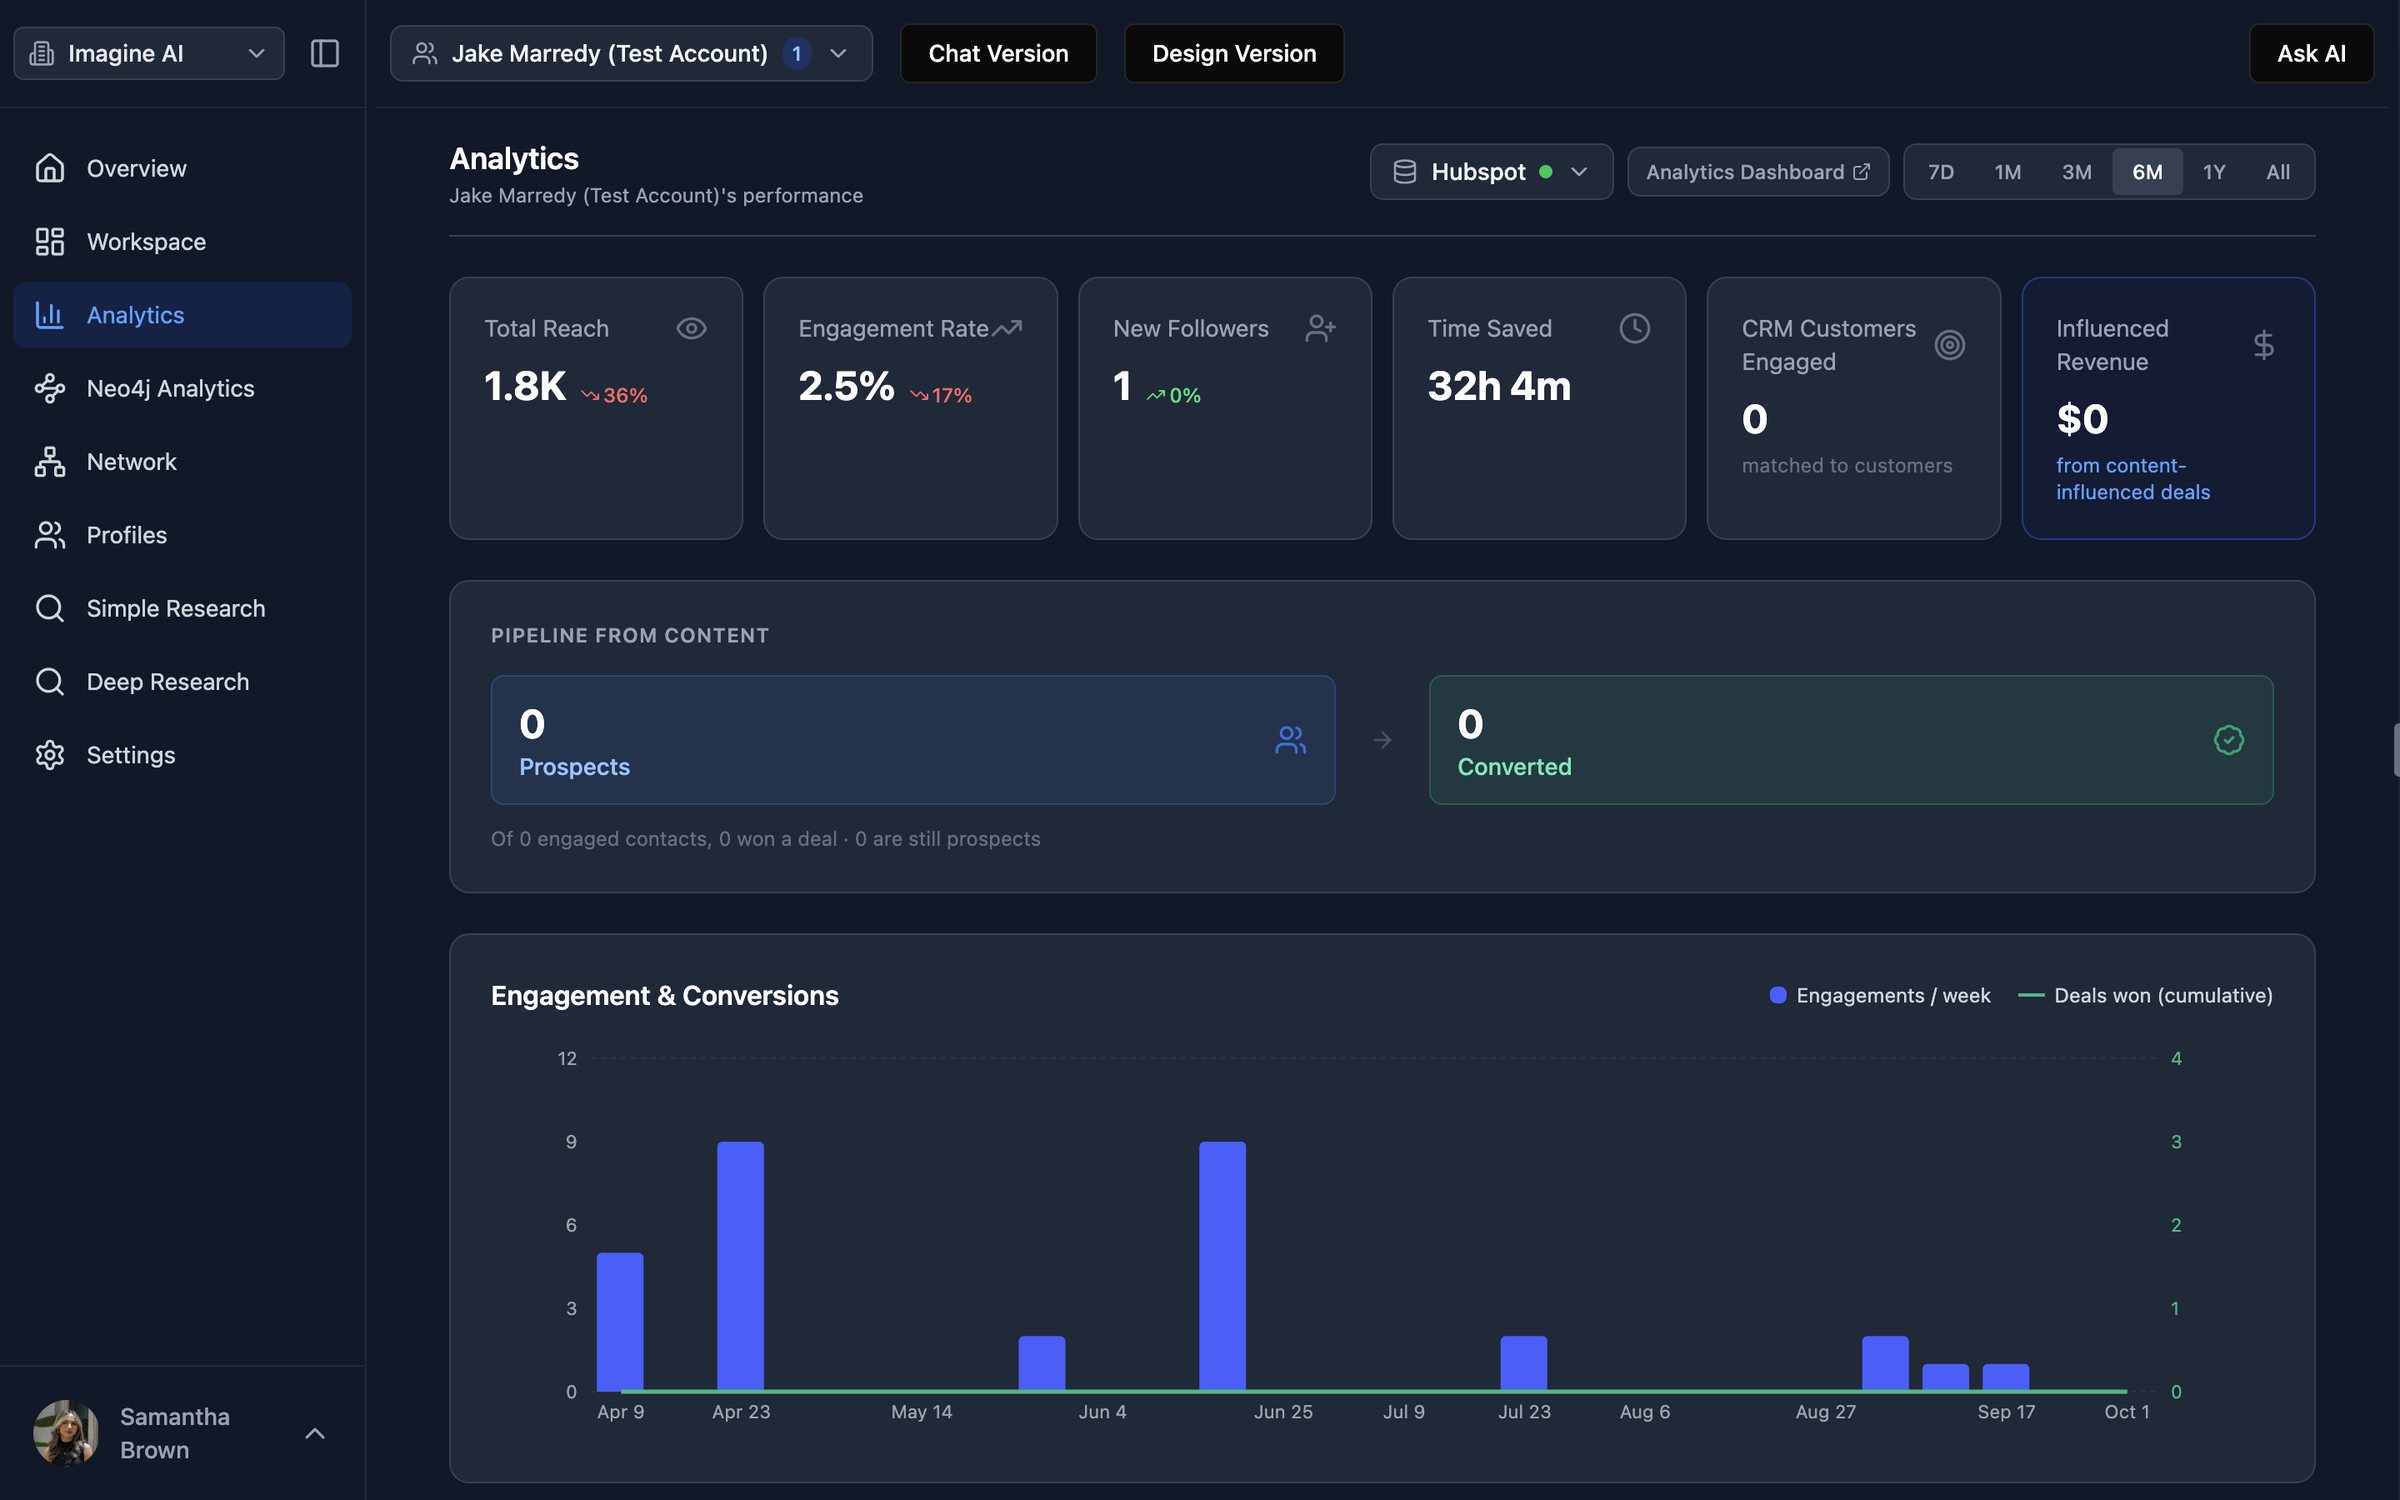
Task: Click the Total Reach eye icon
Action: click(691, 328)
